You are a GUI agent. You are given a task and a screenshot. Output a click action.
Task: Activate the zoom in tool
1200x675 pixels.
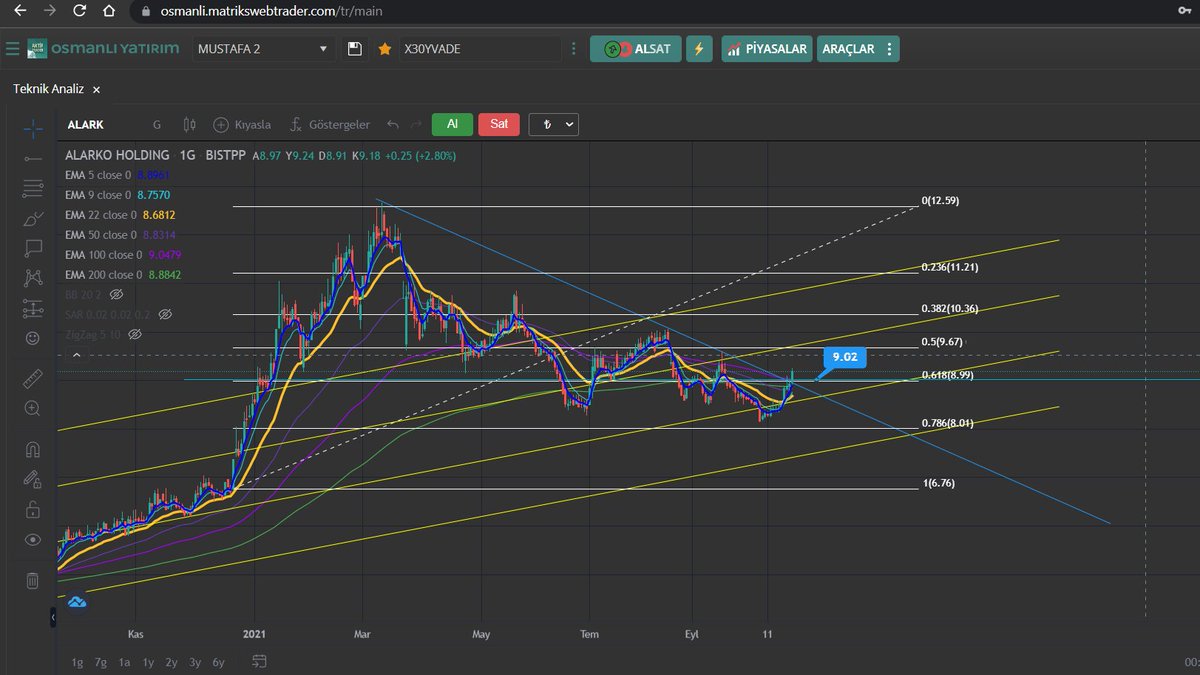32,408
